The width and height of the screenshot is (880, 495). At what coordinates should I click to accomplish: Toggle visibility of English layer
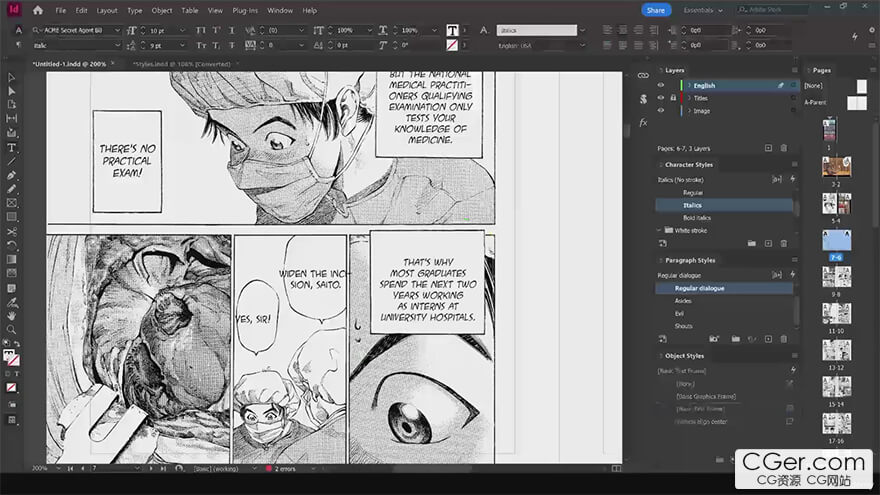pyautogui.click(x=661, y=85)
